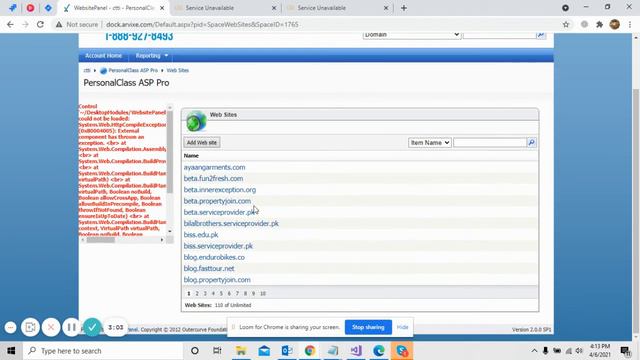
Task: Click the Not secure warning icon
Action: 59,24
